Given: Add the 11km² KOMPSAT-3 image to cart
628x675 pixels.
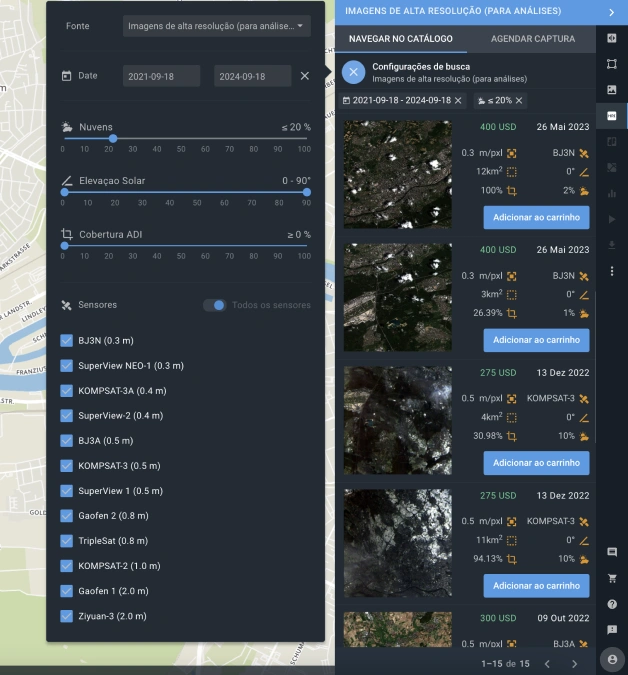Looking at the screenshot, I should 536,585.
